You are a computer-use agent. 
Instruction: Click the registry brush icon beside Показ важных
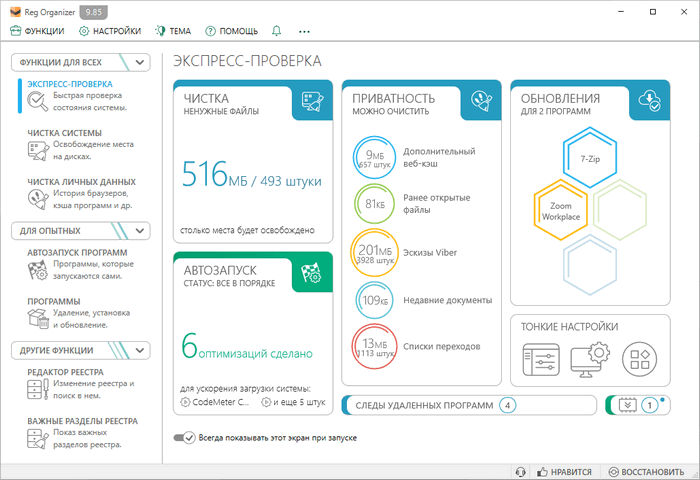tap(38, 438)
